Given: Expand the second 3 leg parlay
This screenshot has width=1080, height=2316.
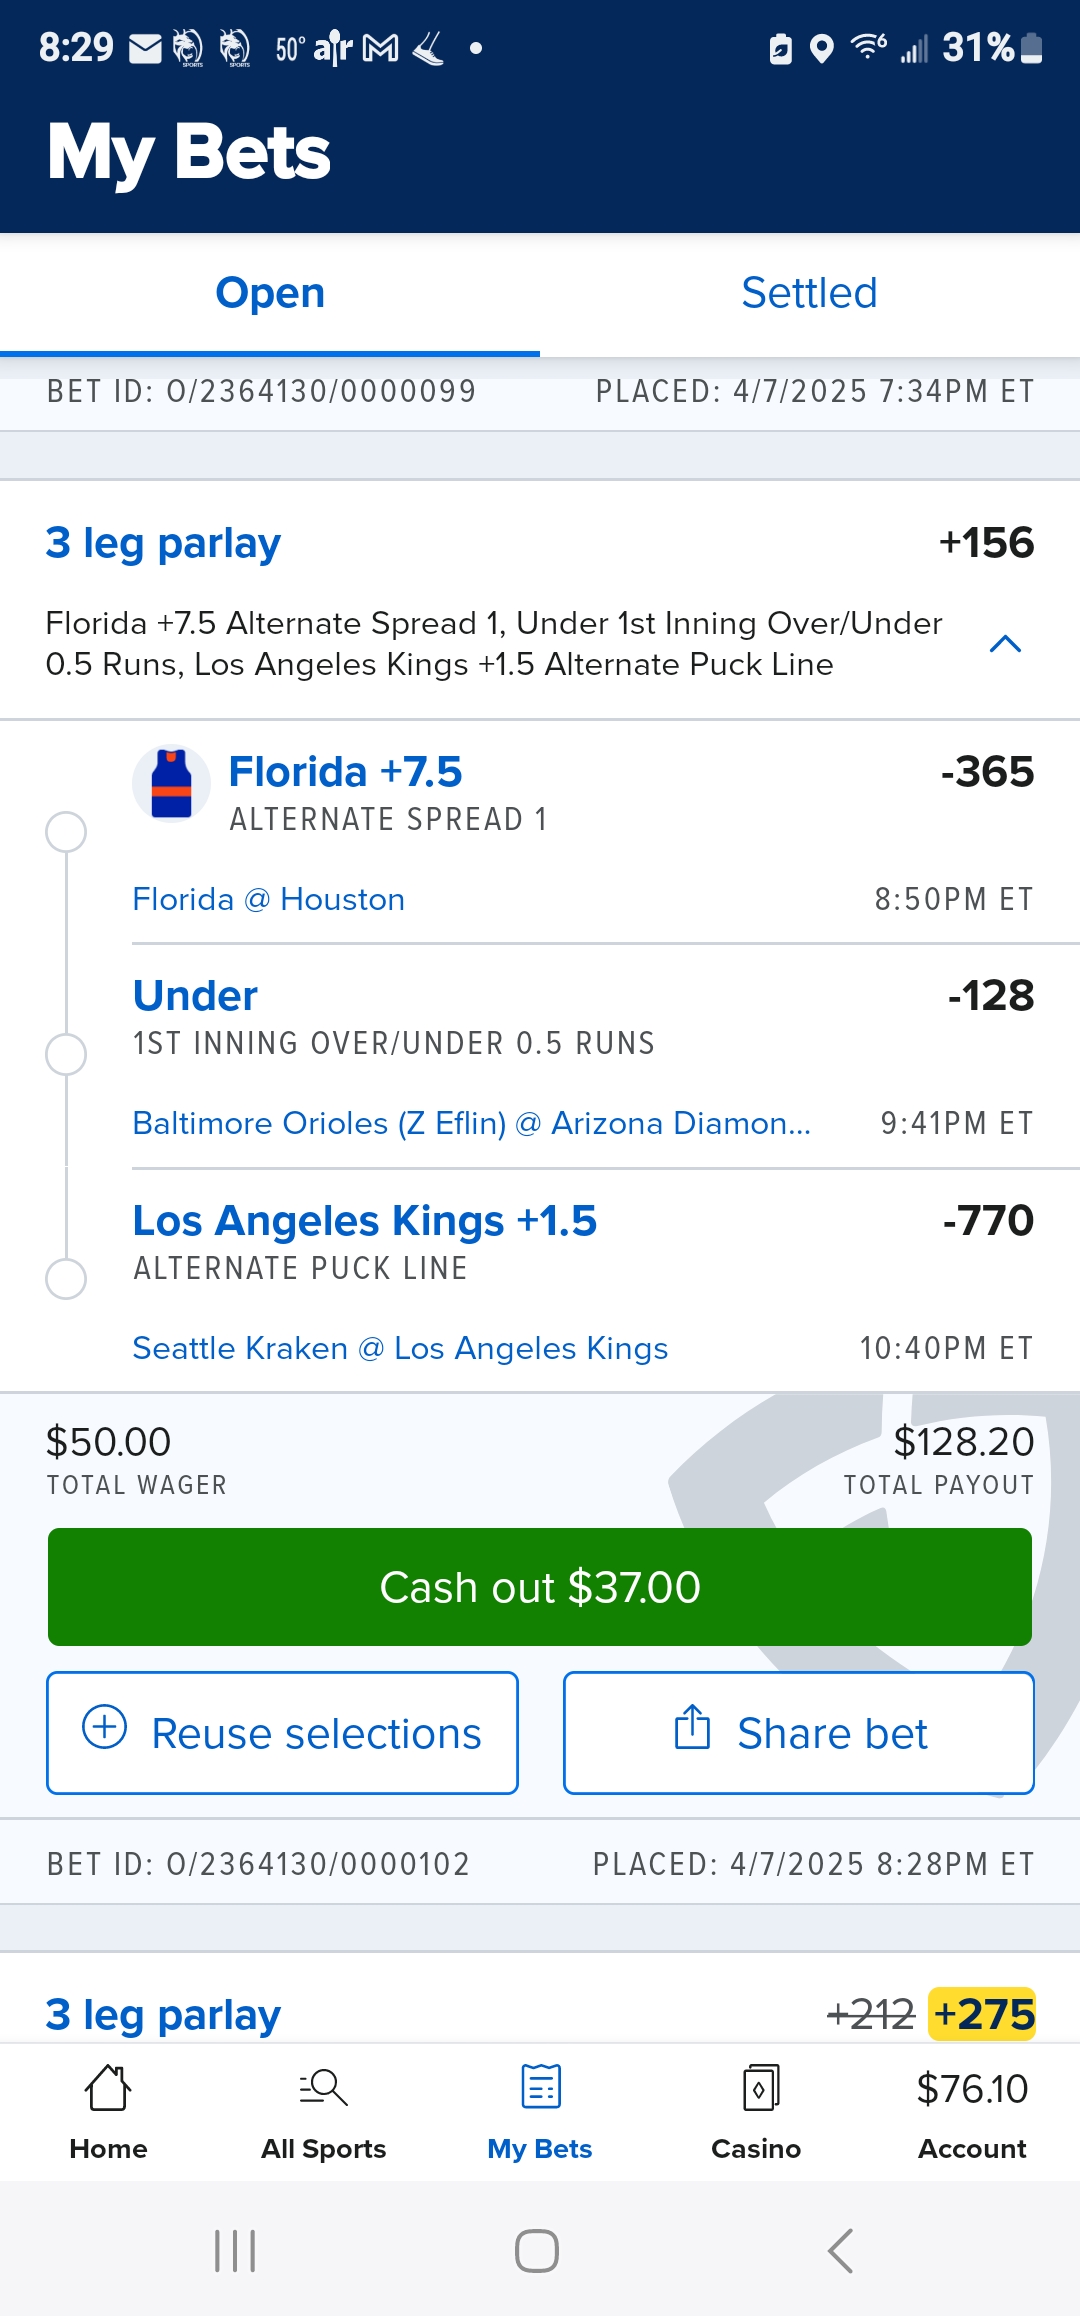Looking at the screenshot, I should 163,2014.
